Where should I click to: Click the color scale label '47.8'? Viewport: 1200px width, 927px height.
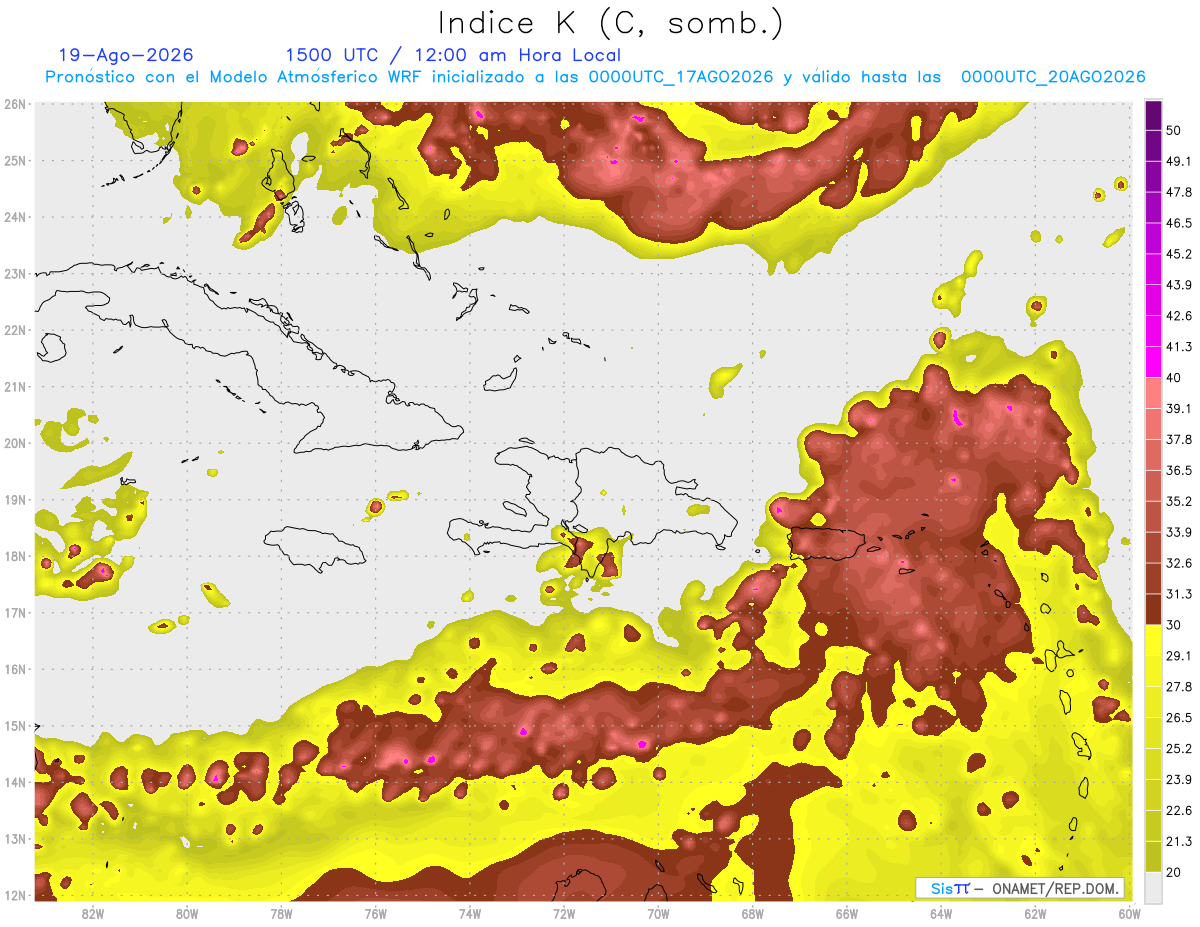click(1179, 192)
